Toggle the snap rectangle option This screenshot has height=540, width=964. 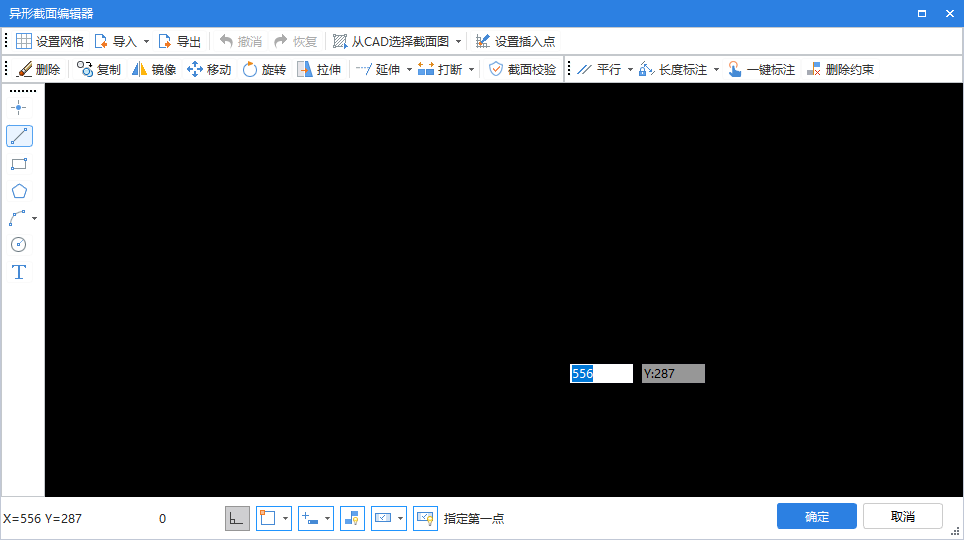point(268,518)
